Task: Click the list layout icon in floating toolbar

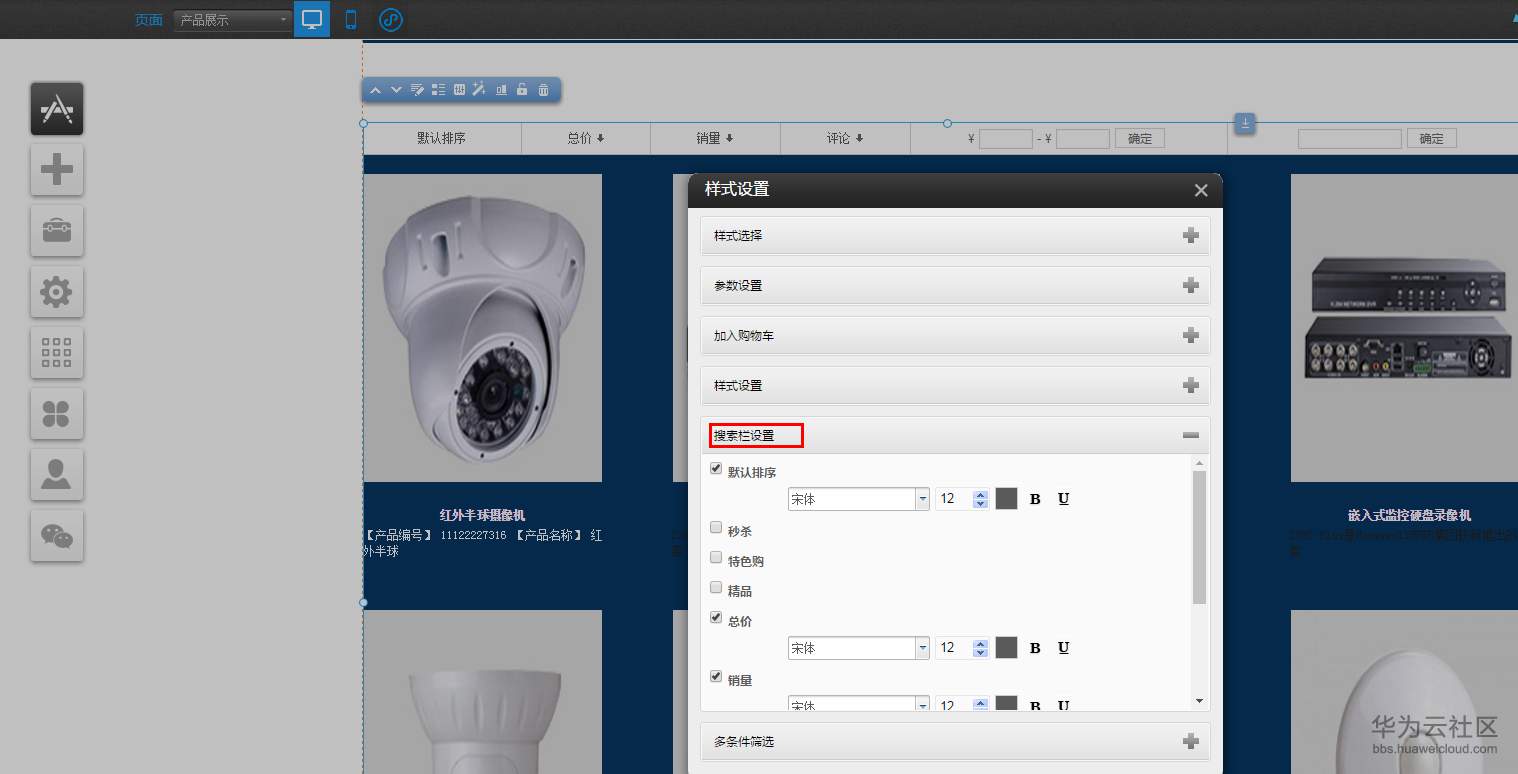Action: coord(438,90)
